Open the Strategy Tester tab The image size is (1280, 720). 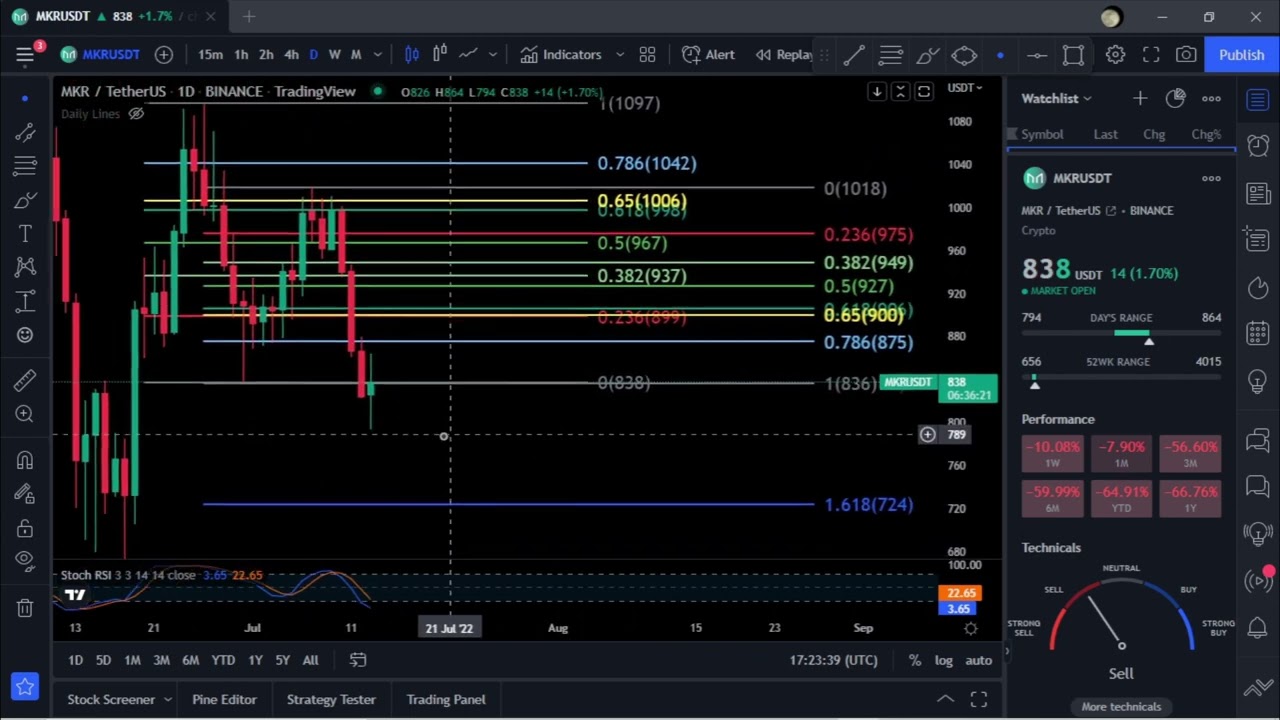click(331, 700)
